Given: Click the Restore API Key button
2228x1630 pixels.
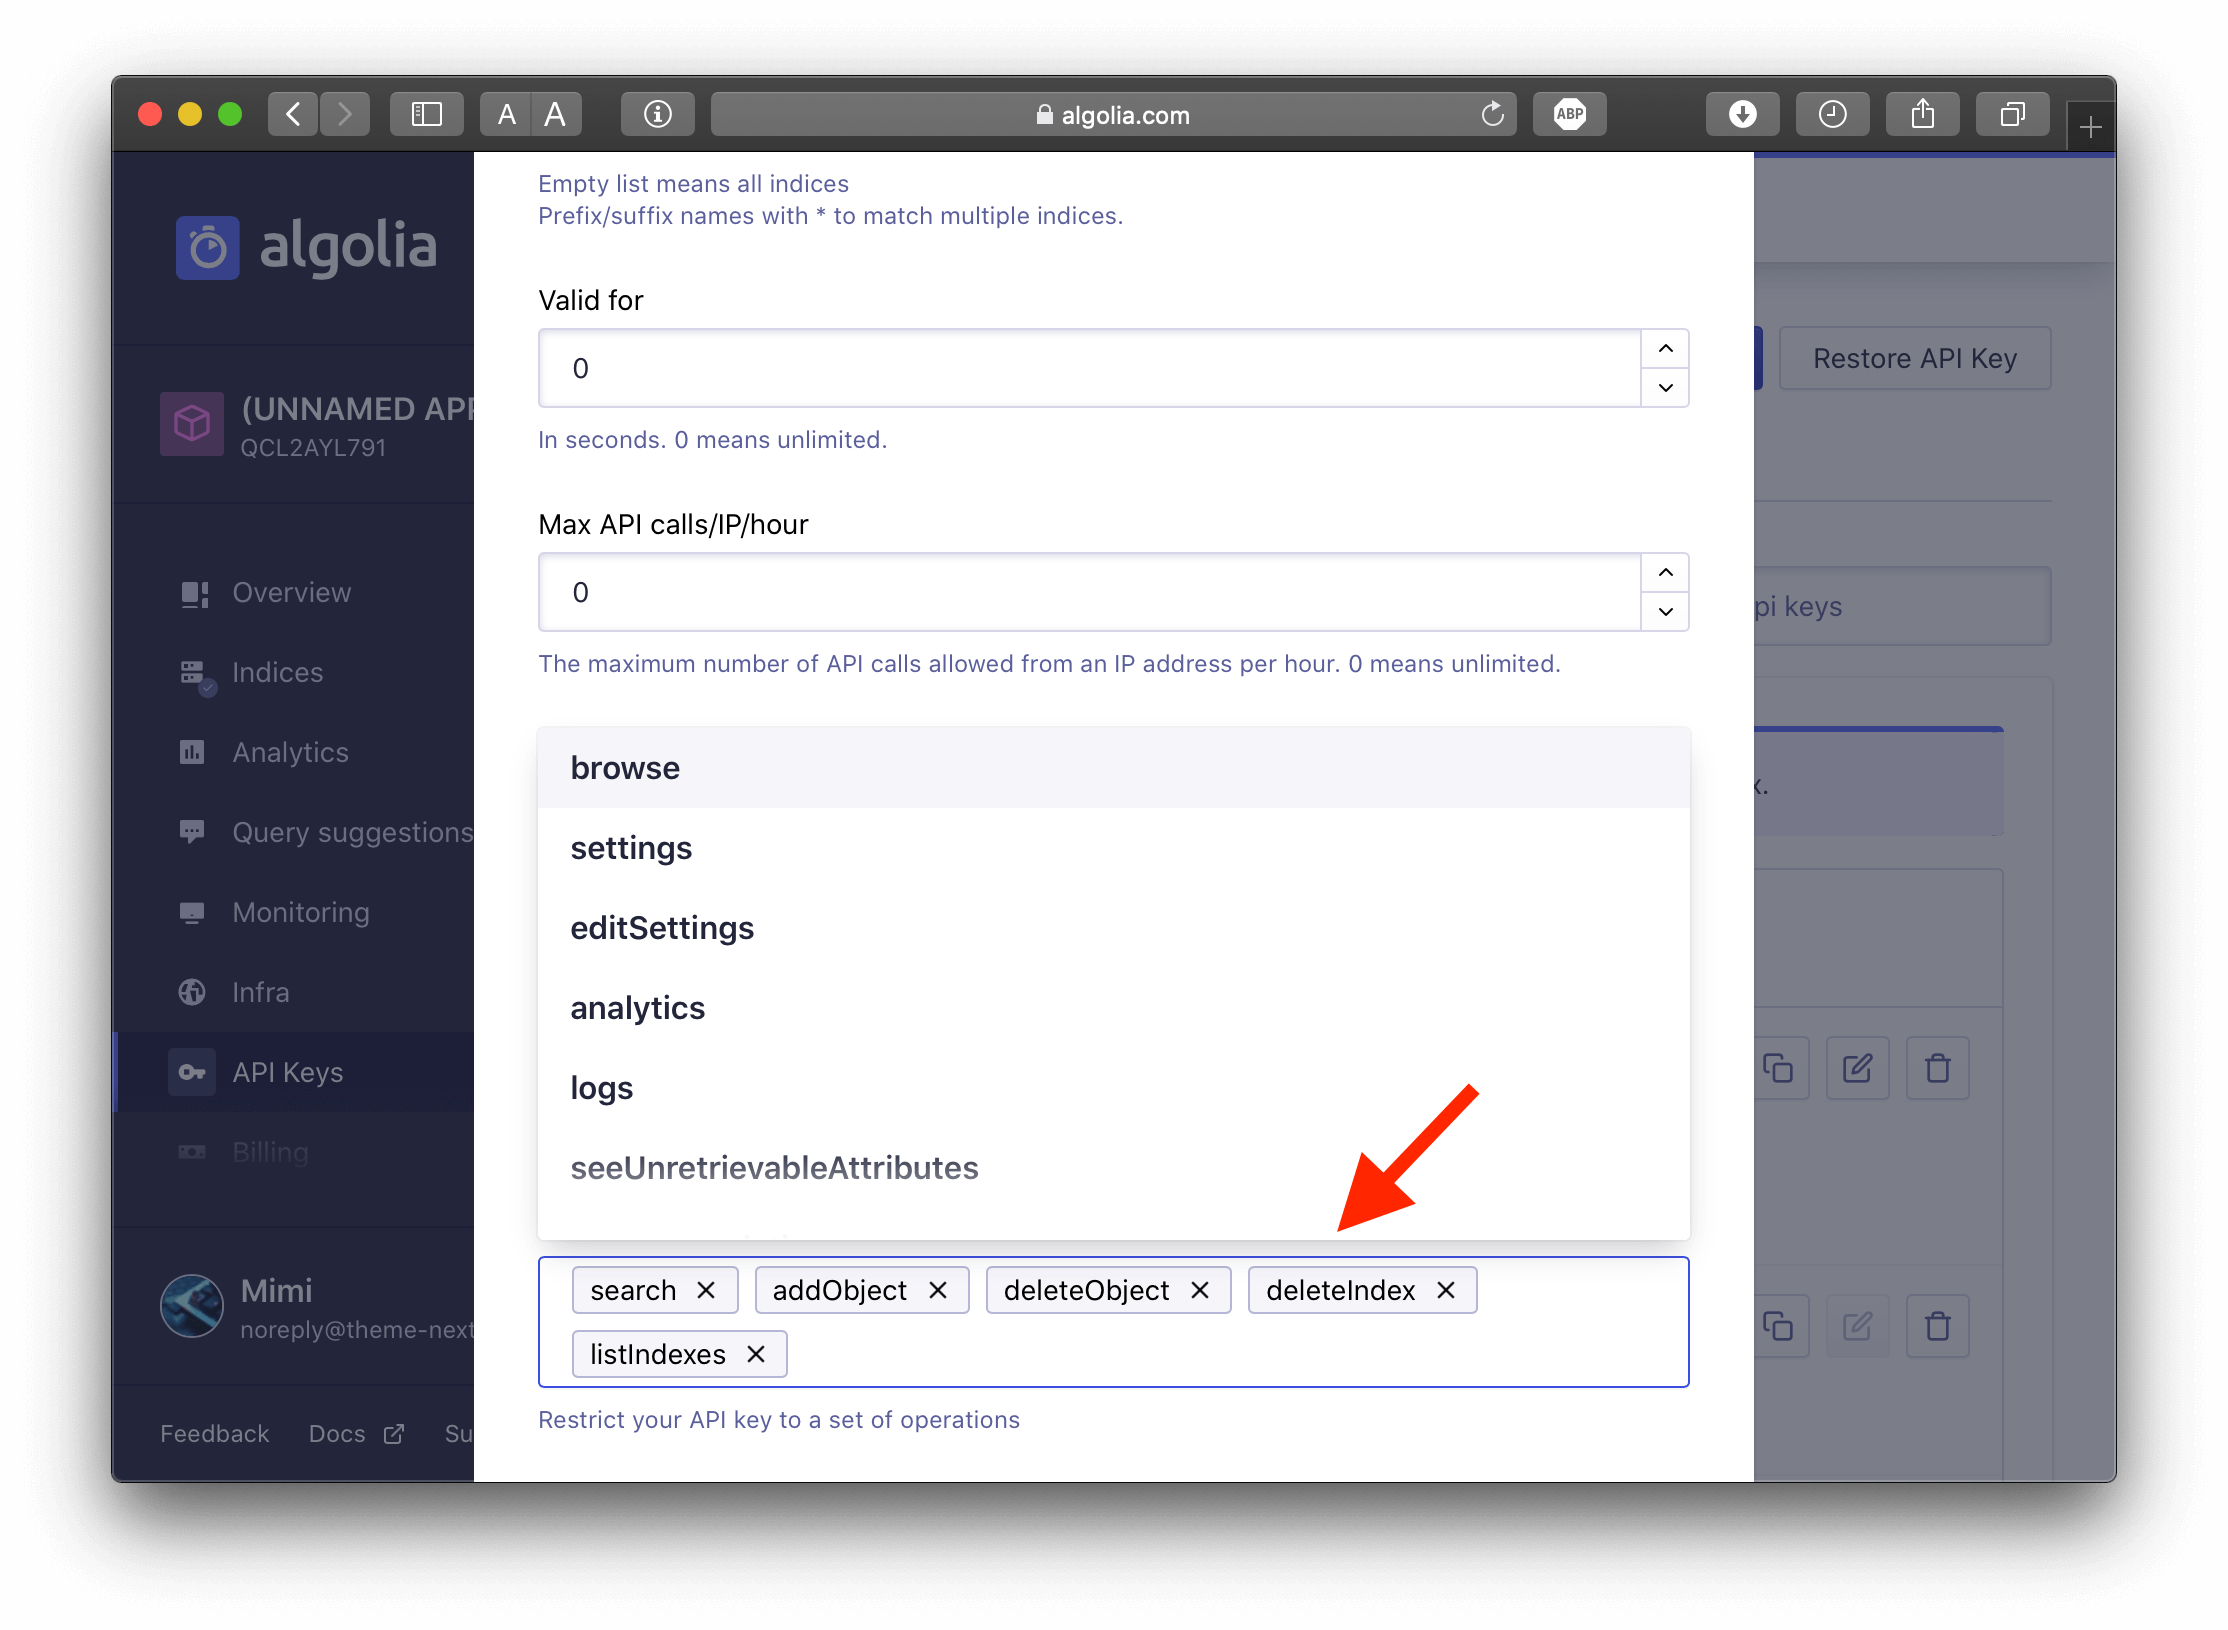Looking at the screenshot, I should click(1913, 358).
